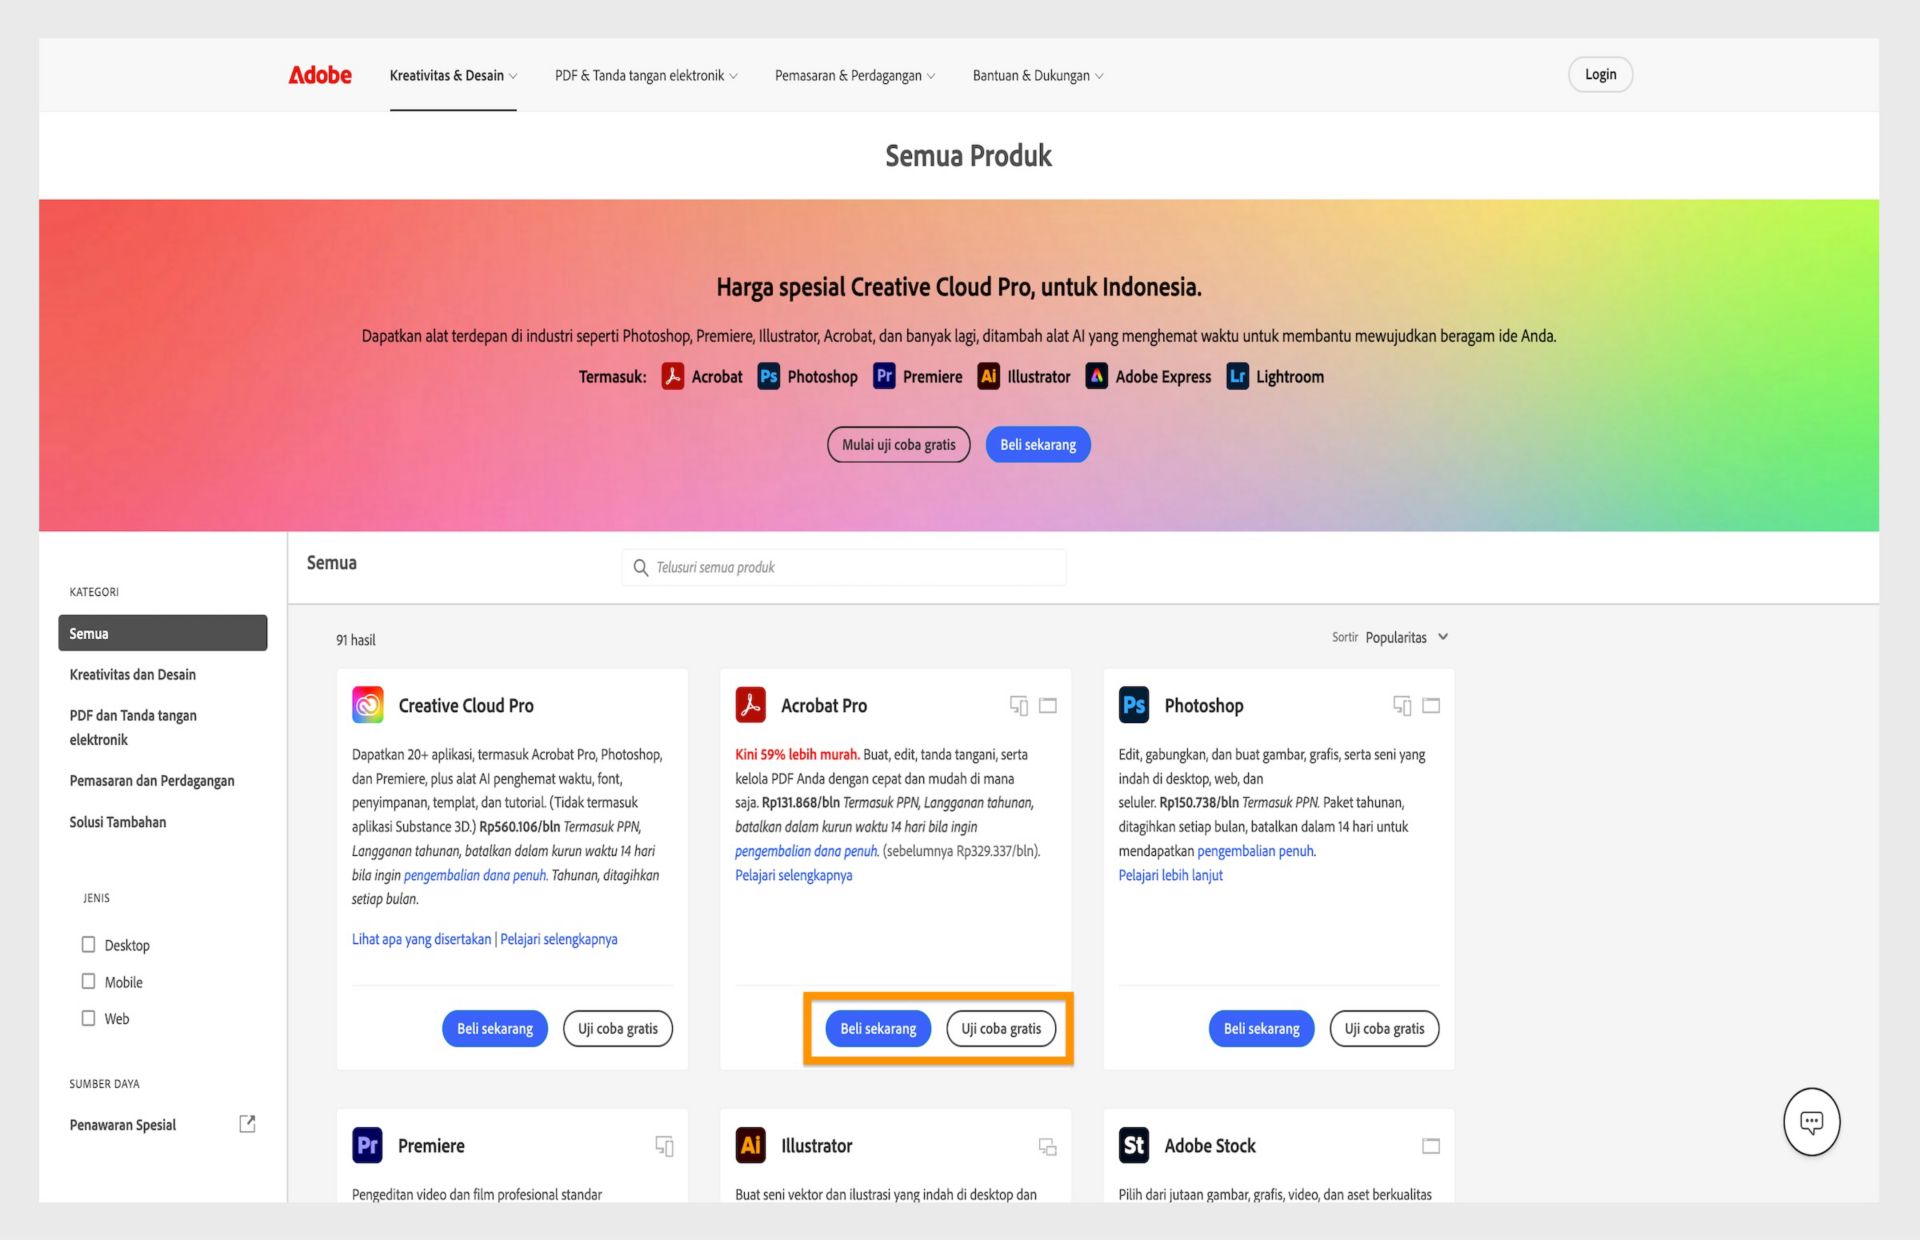This screenshot has height=1240, width=1920.
Task: Enable the Desktop filter checkbox
Action: click(88, 944)
